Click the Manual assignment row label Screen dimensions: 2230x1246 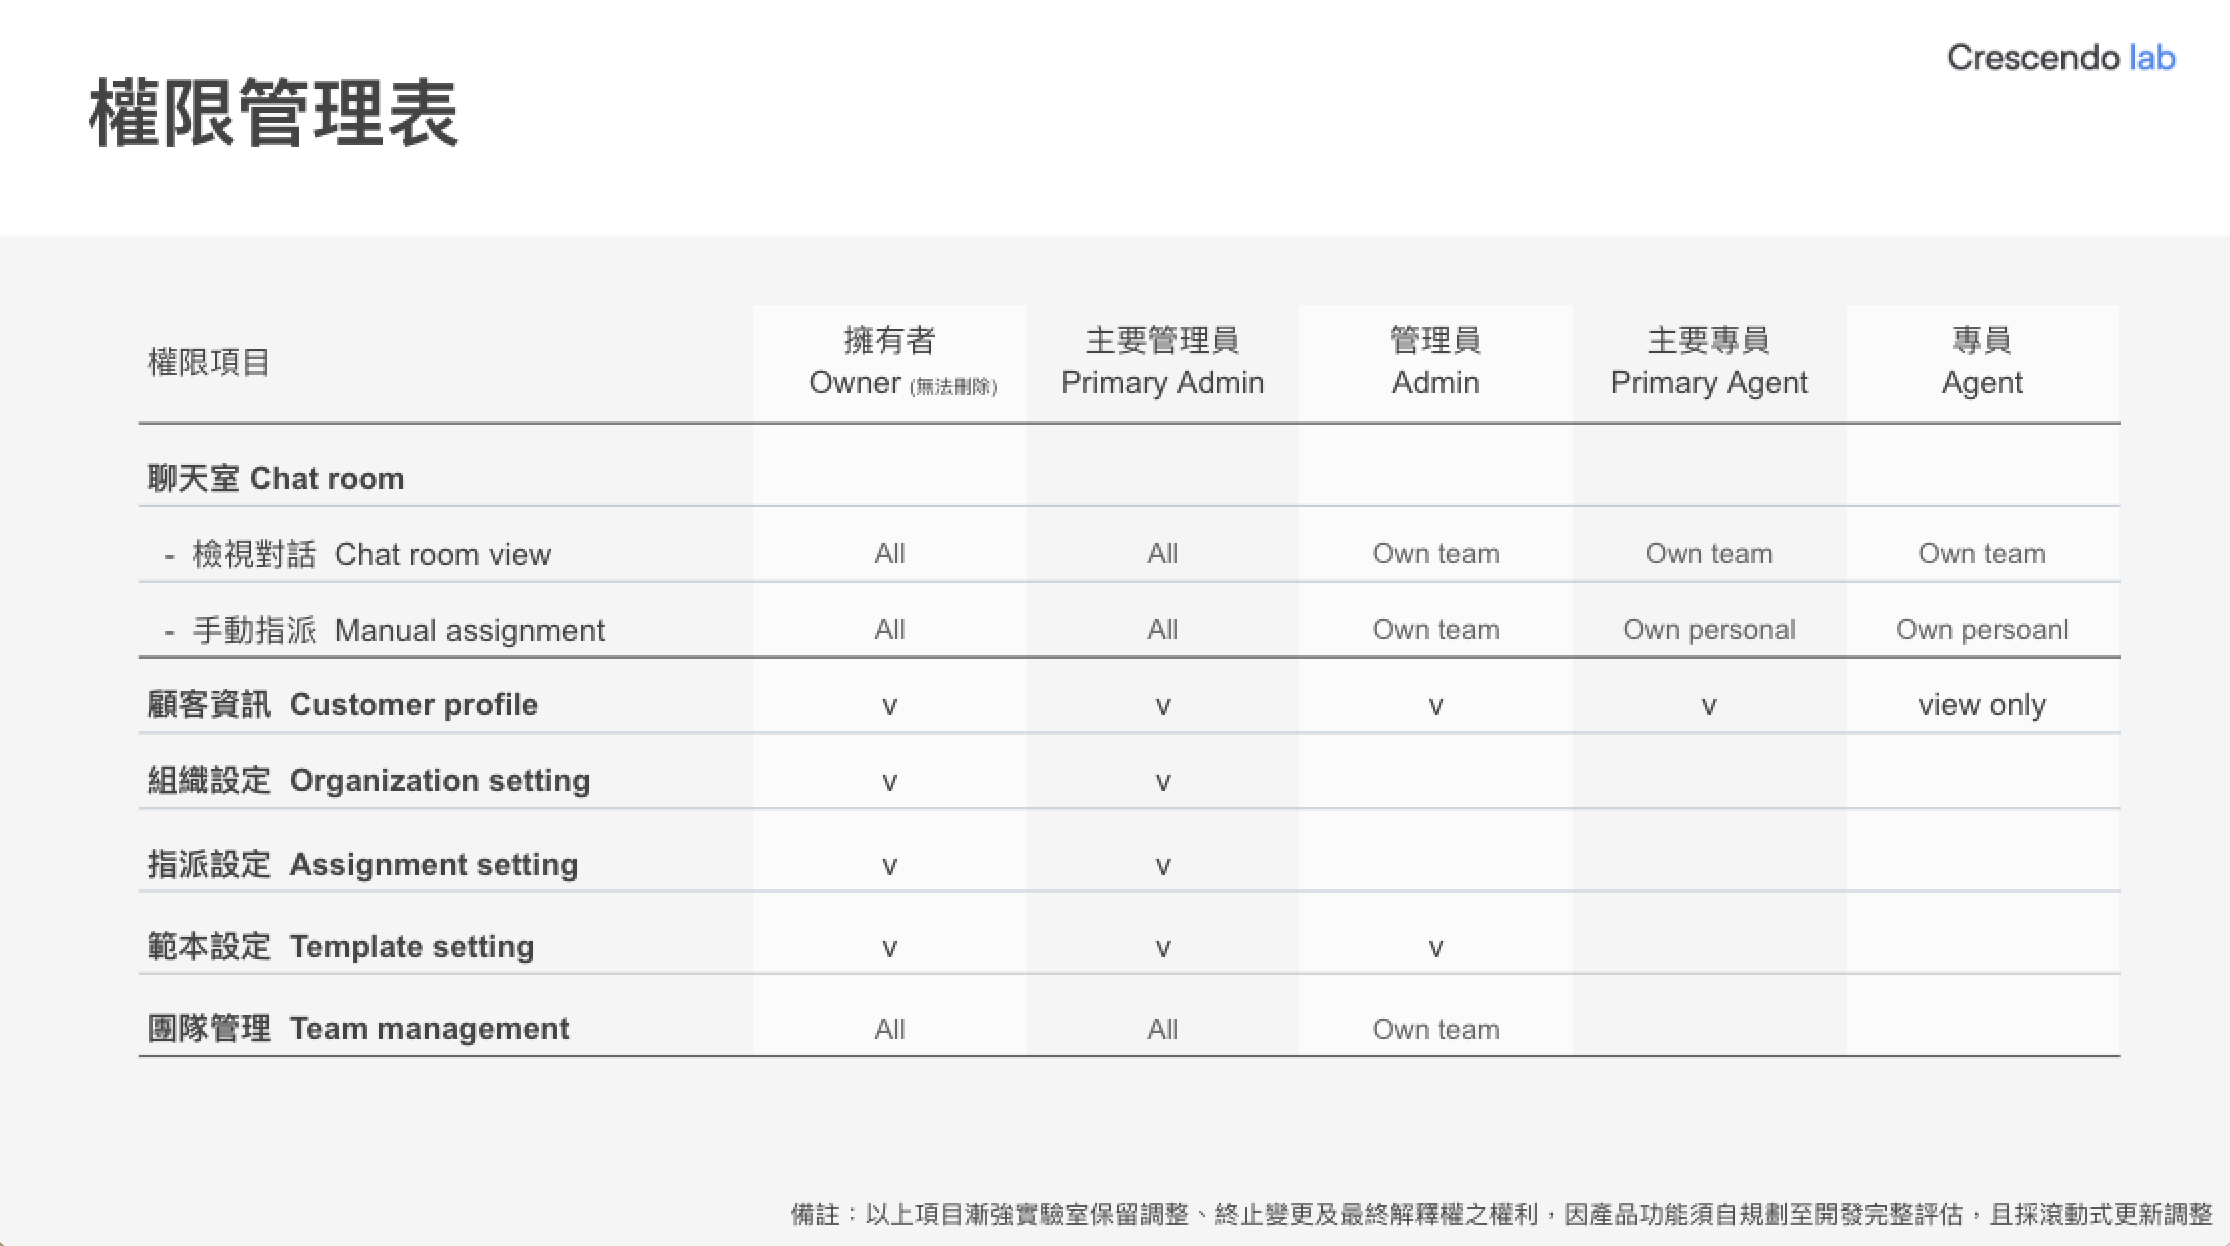click(x=398, y=630)
